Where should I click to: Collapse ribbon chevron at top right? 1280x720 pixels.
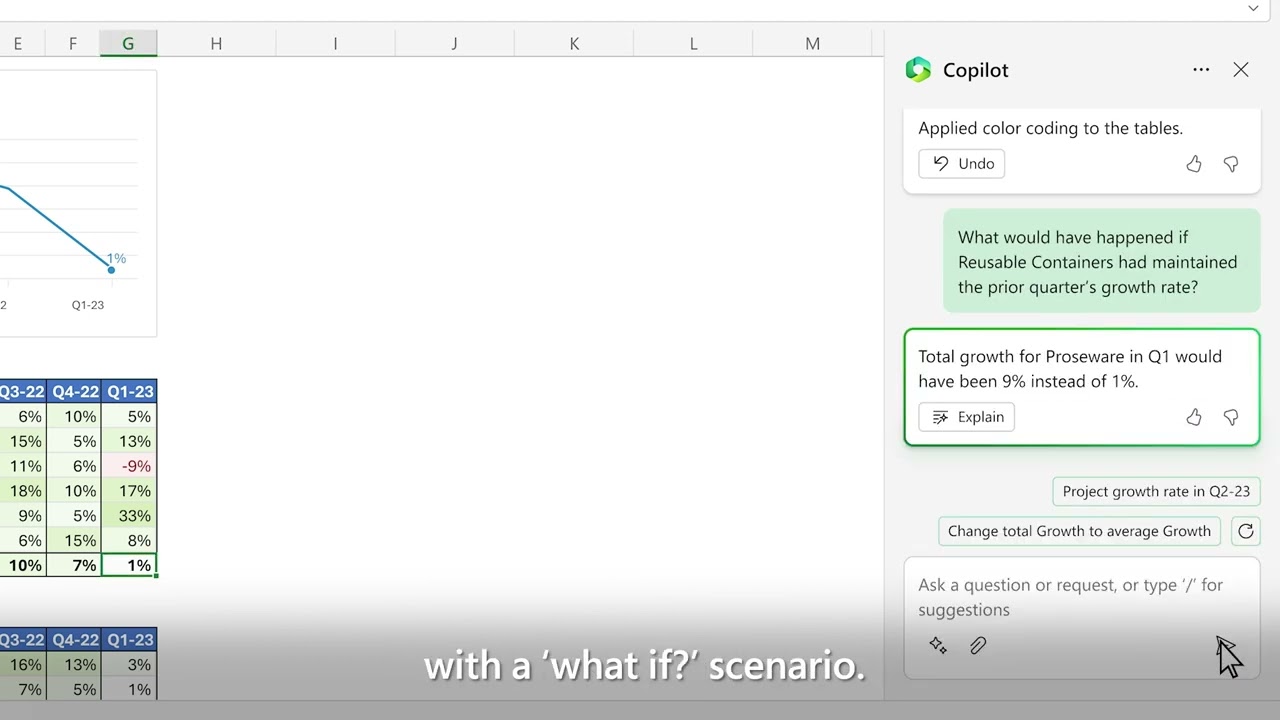pyautogui.click(x=1253, y=8)
